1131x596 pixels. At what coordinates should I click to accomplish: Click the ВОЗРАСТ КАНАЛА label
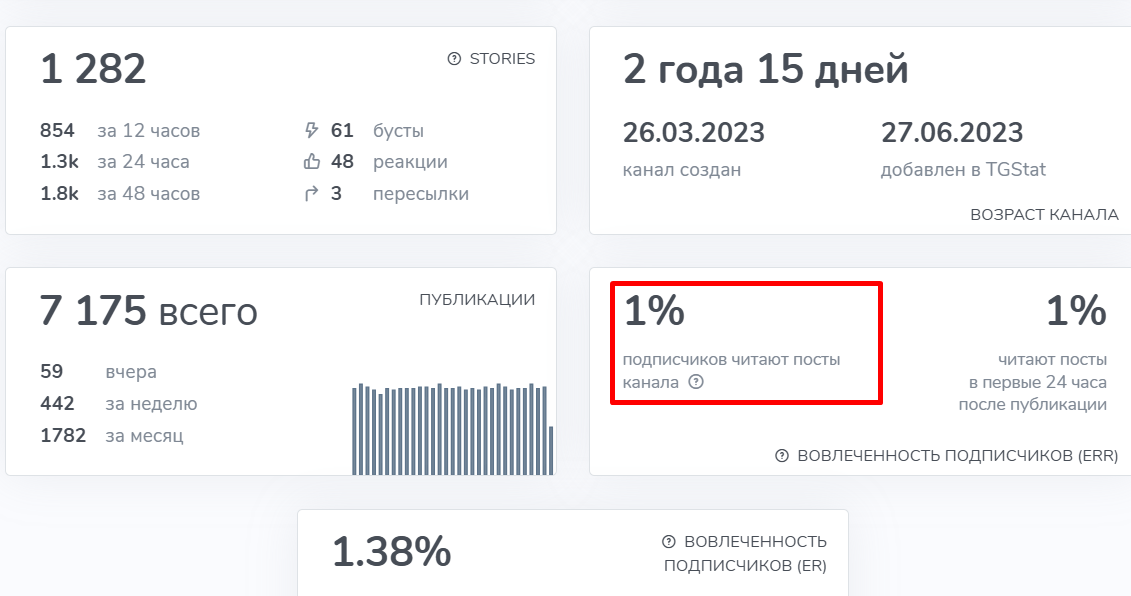click(1044, 215)
